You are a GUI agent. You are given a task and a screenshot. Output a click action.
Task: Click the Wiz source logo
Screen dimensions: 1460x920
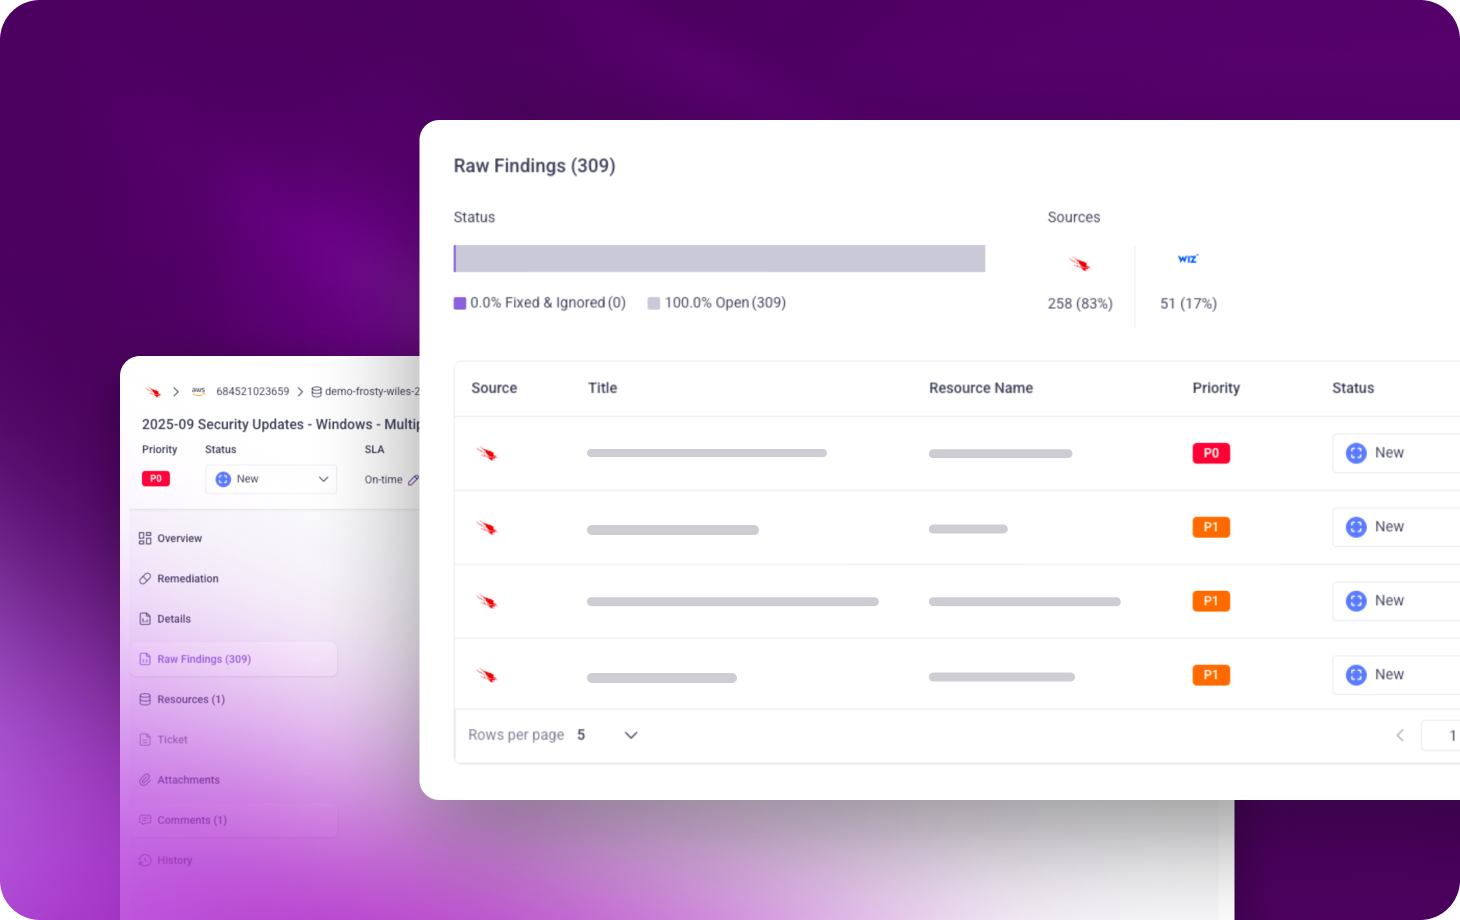pos(1187,259)
